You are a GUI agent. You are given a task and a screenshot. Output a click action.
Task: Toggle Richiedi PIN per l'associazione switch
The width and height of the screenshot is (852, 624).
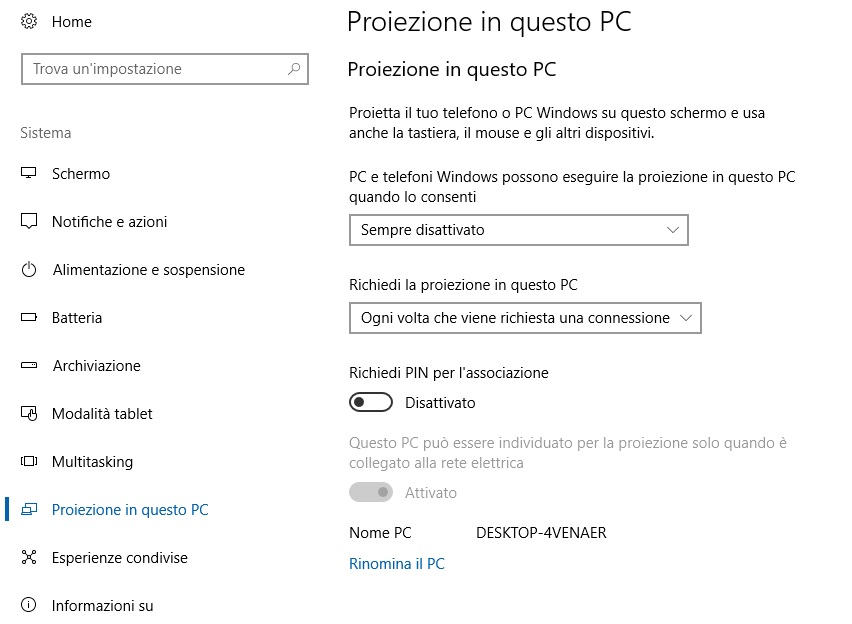(x=371, y=402)
